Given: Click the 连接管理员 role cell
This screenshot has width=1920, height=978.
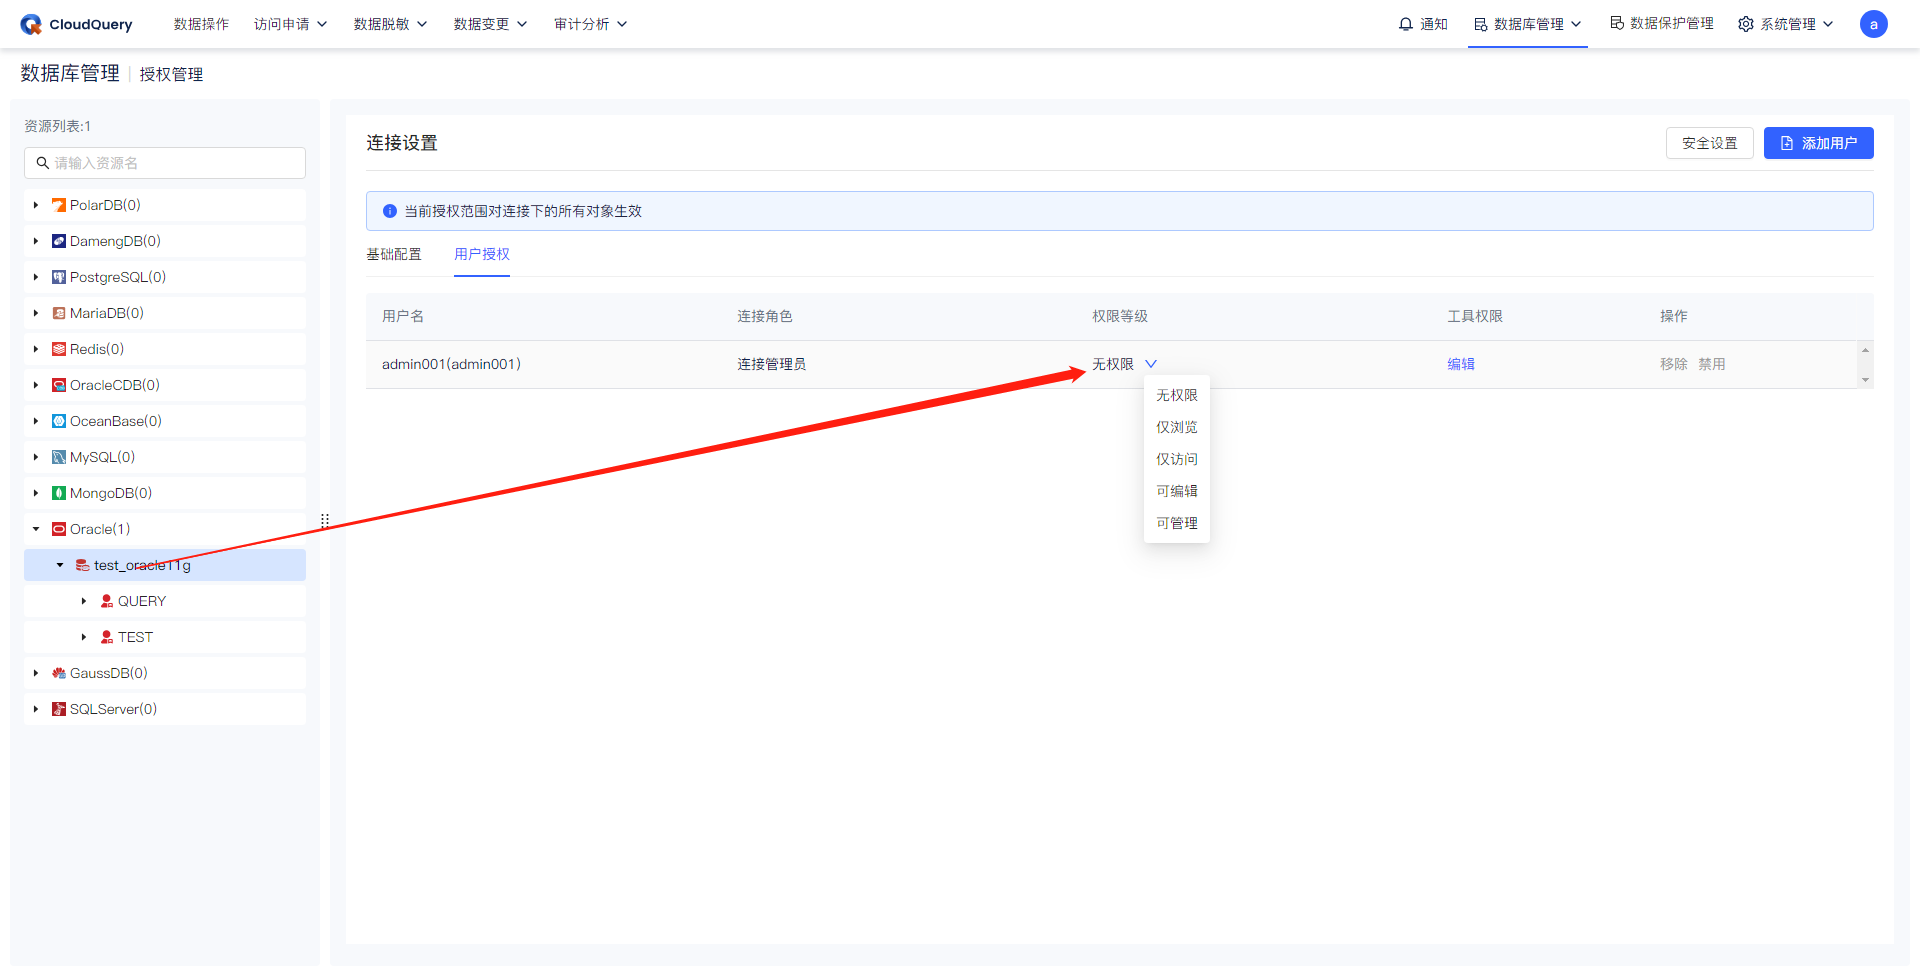Looking at the screenshot, I should tap(772, 364).
